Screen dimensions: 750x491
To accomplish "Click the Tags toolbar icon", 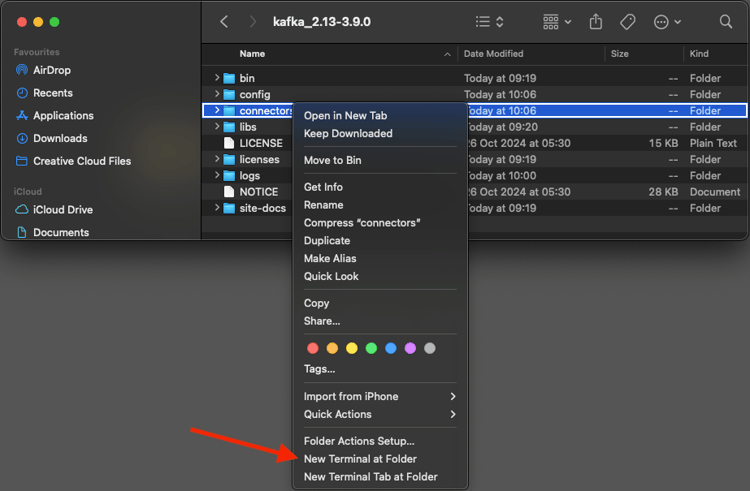I will [628, 22].
